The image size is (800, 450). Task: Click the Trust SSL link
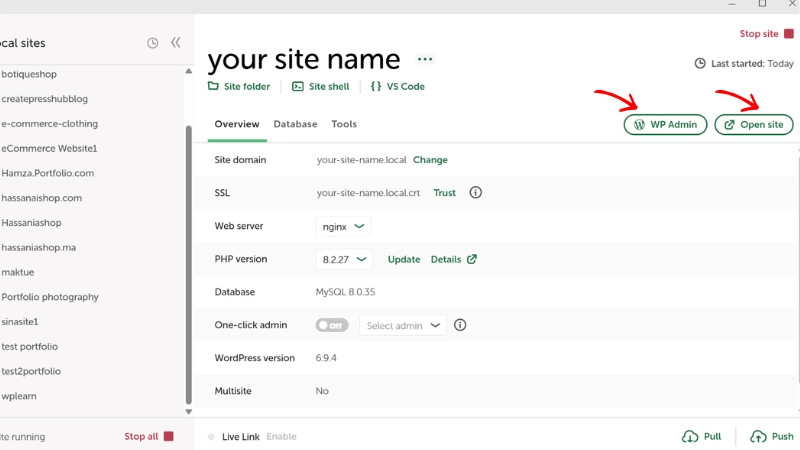[x=444, y=193]
